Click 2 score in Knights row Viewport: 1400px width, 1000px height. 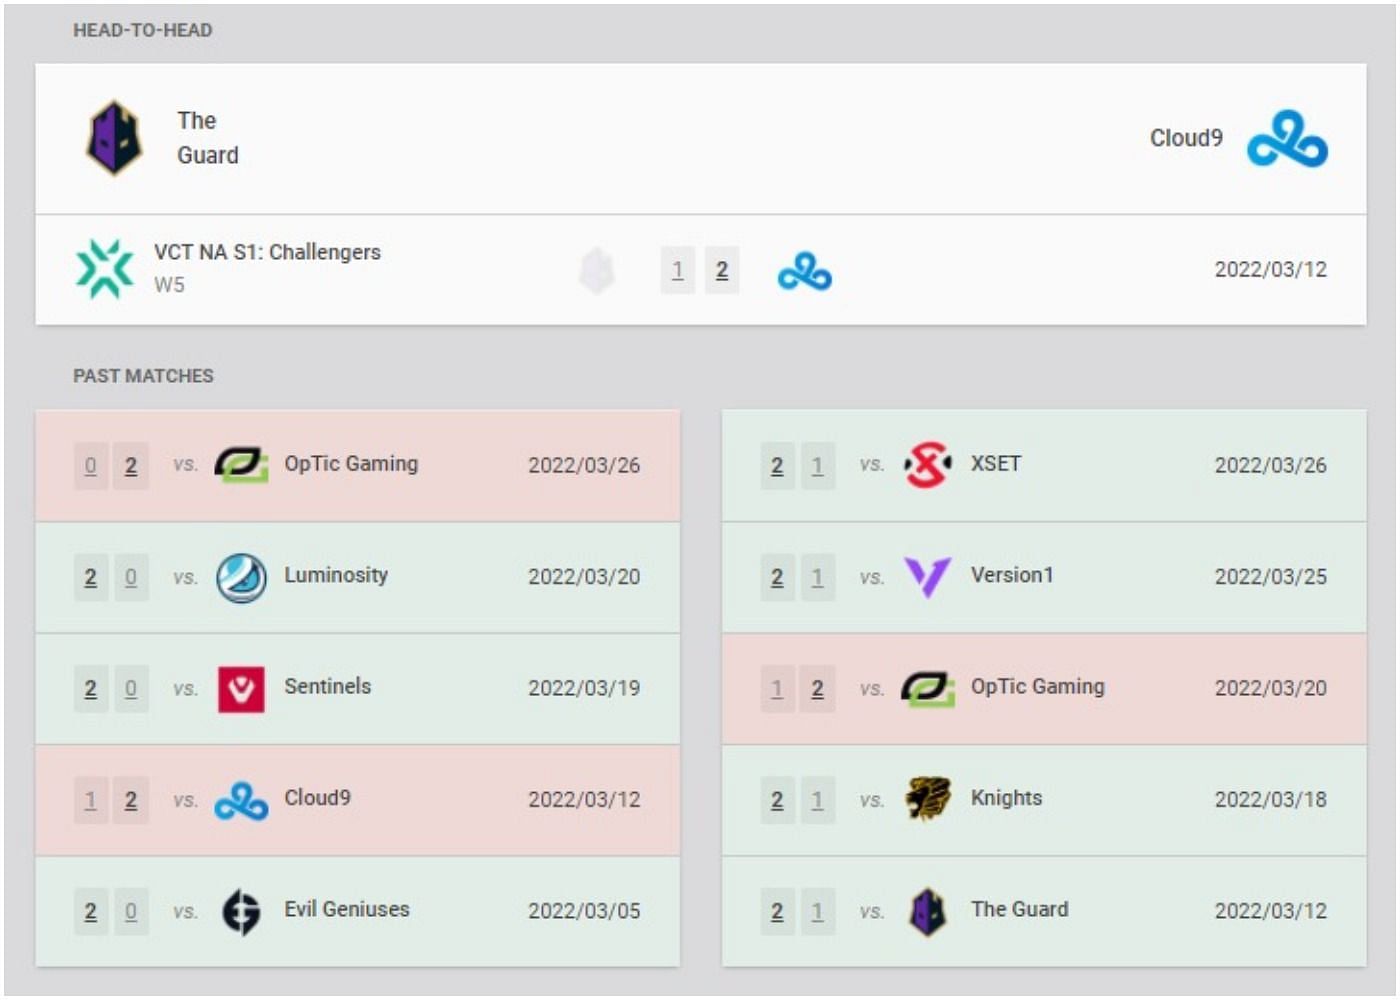pos(777,801)
